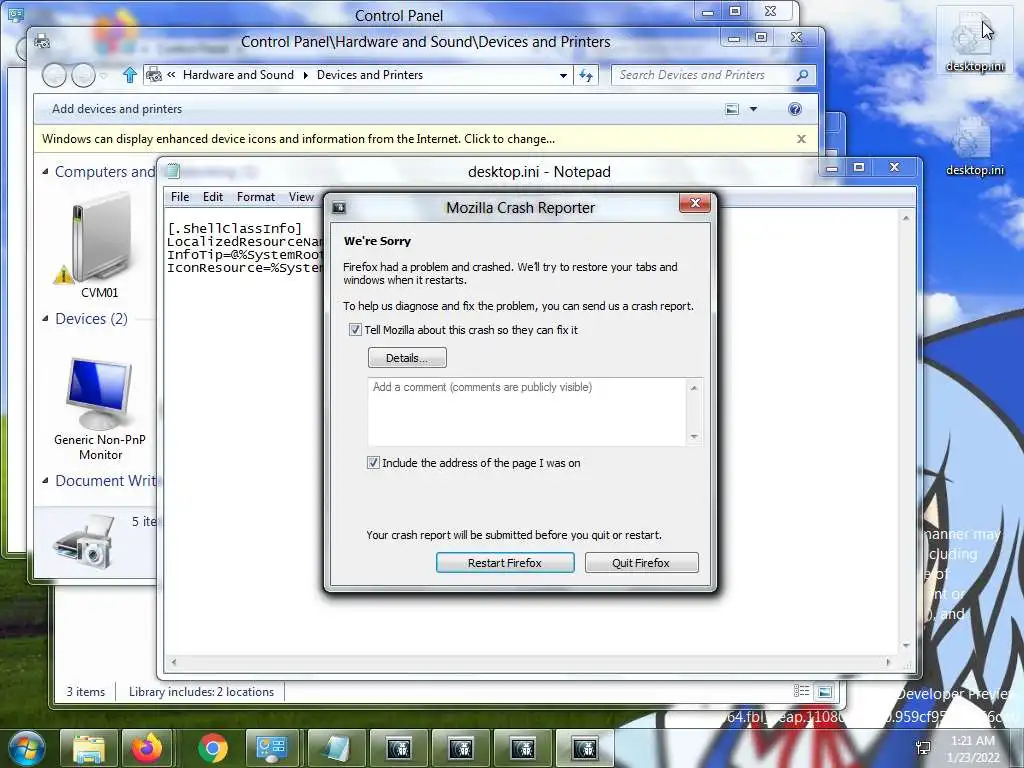Uncheck Tell Mozilla about this crash
Screen dimensions: 1024x768
355,330
